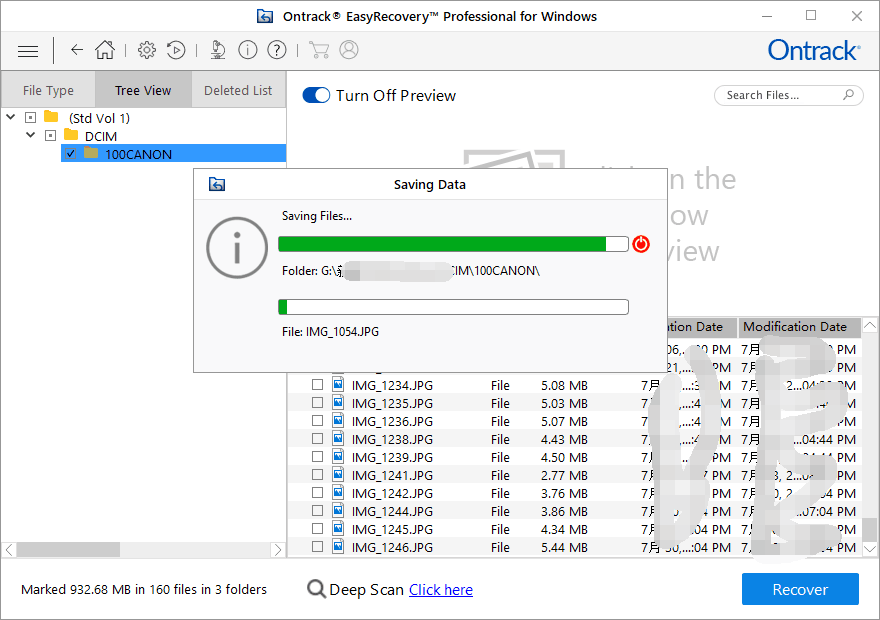880x620 pixels.
Task: Click the 4.43 MB size cell
Action: click(x=564, y=439)
